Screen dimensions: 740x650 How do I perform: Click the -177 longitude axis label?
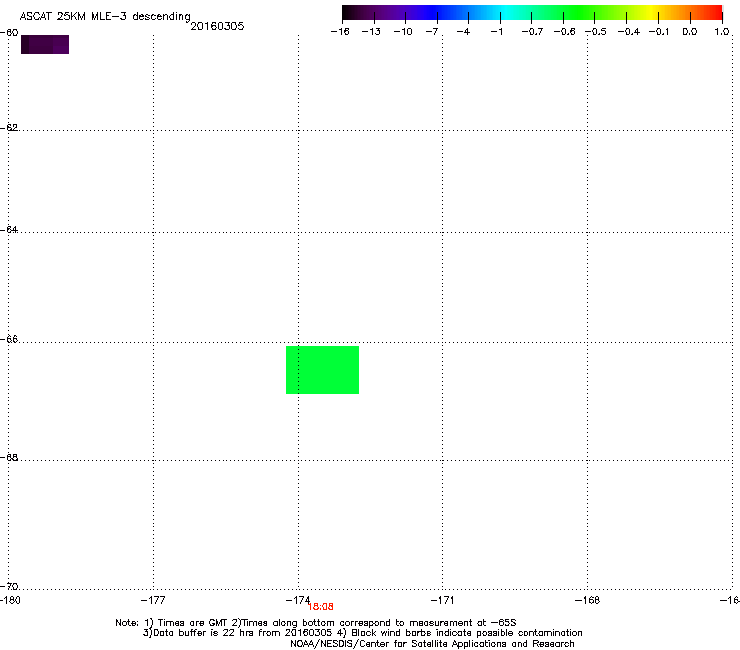coord(153,600)
